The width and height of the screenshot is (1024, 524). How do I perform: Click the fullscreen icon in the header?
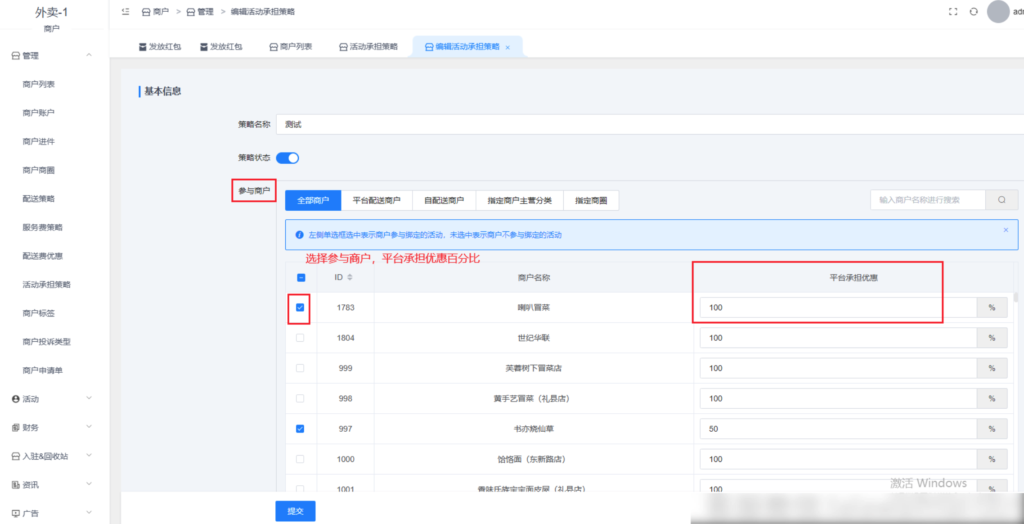click(952, 11)
